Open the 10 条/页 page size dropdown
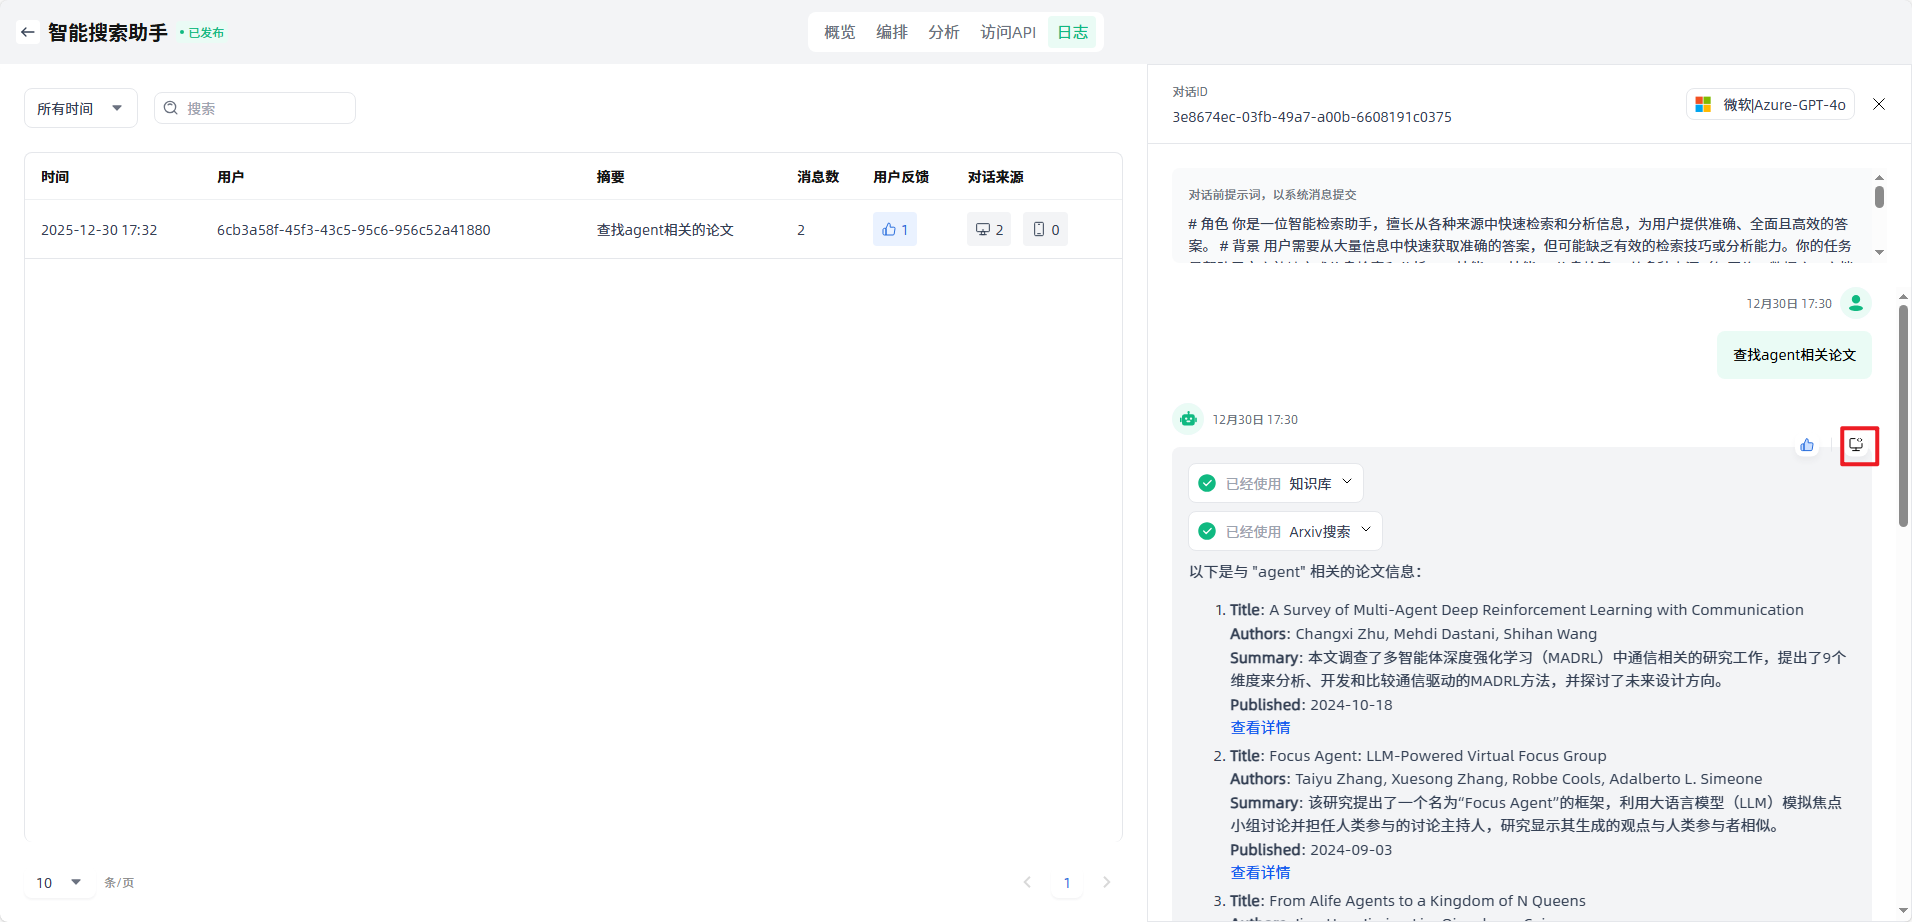The width and height of the screenshot is (1912, 922). pos(59,882)
